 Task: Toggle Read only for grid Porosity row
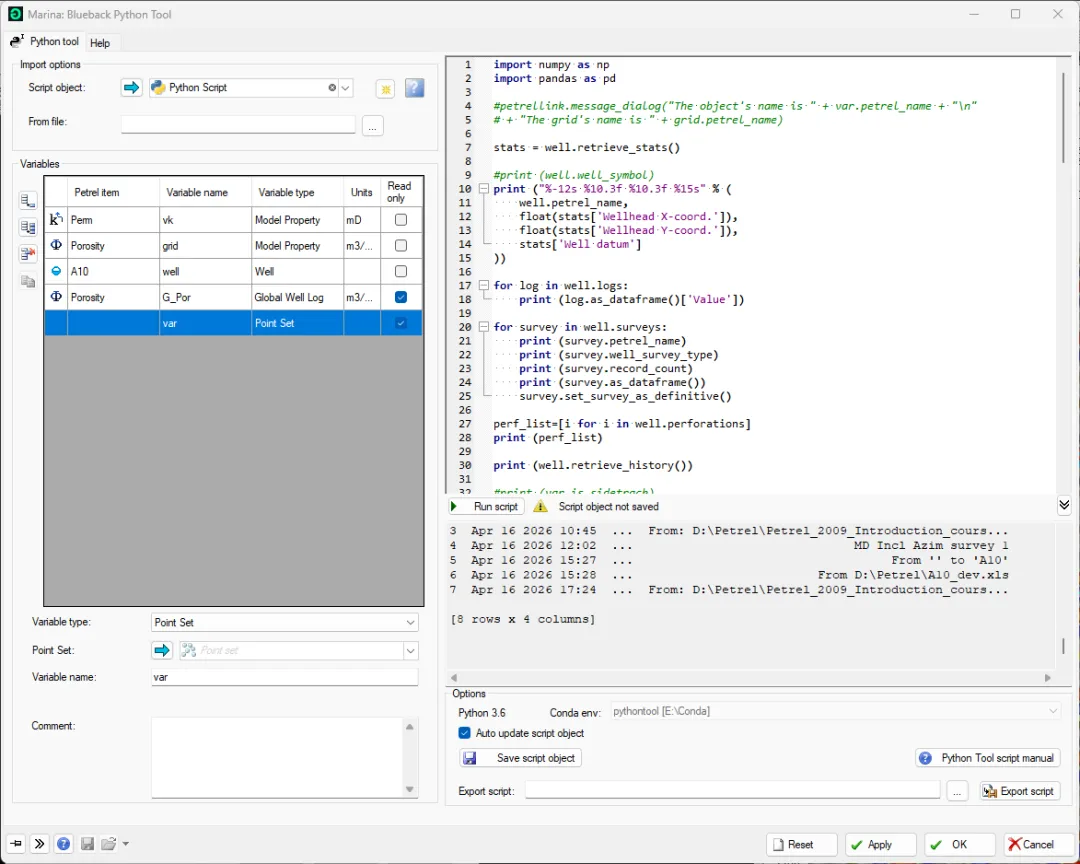pyautogui.click(x=401, y=245)
